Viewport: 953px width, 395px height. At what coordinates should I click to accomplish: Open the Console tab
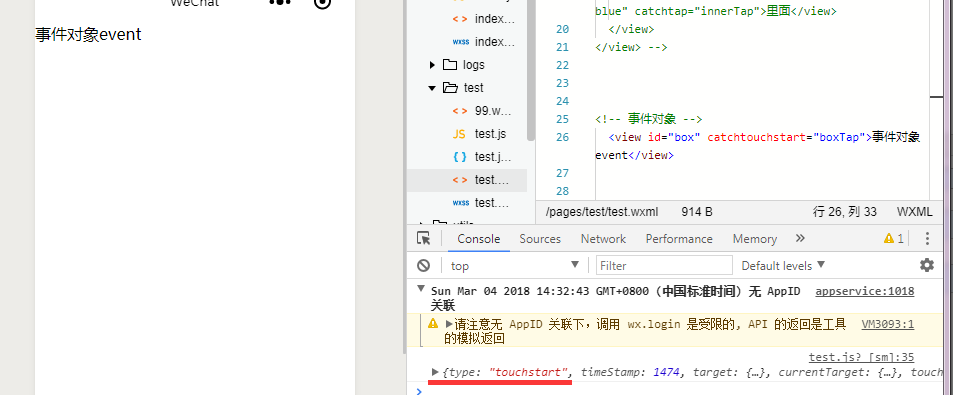tap(479, 239)
